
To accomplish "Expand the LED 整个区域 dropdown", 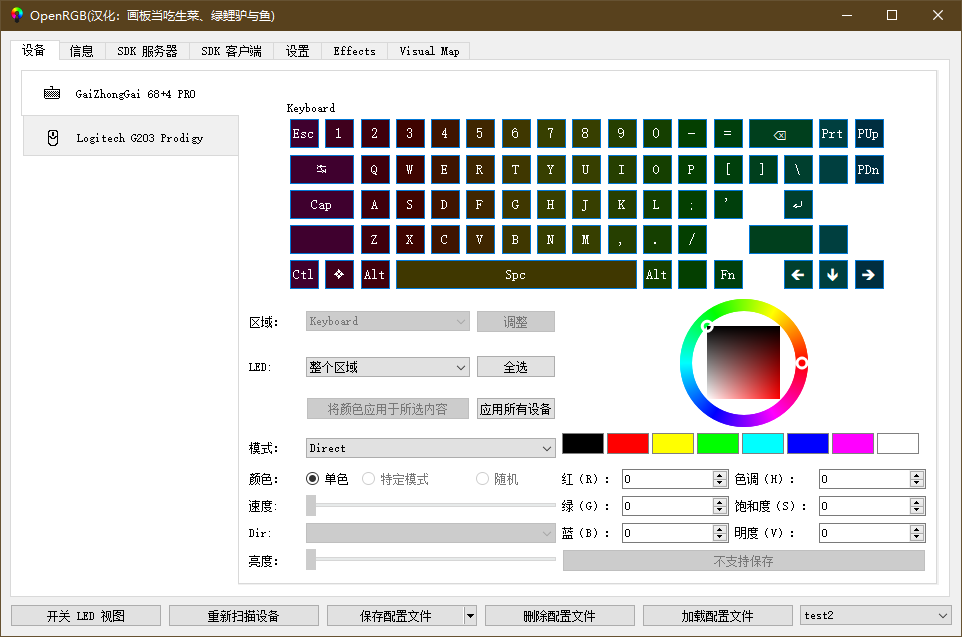I will 387,367.
